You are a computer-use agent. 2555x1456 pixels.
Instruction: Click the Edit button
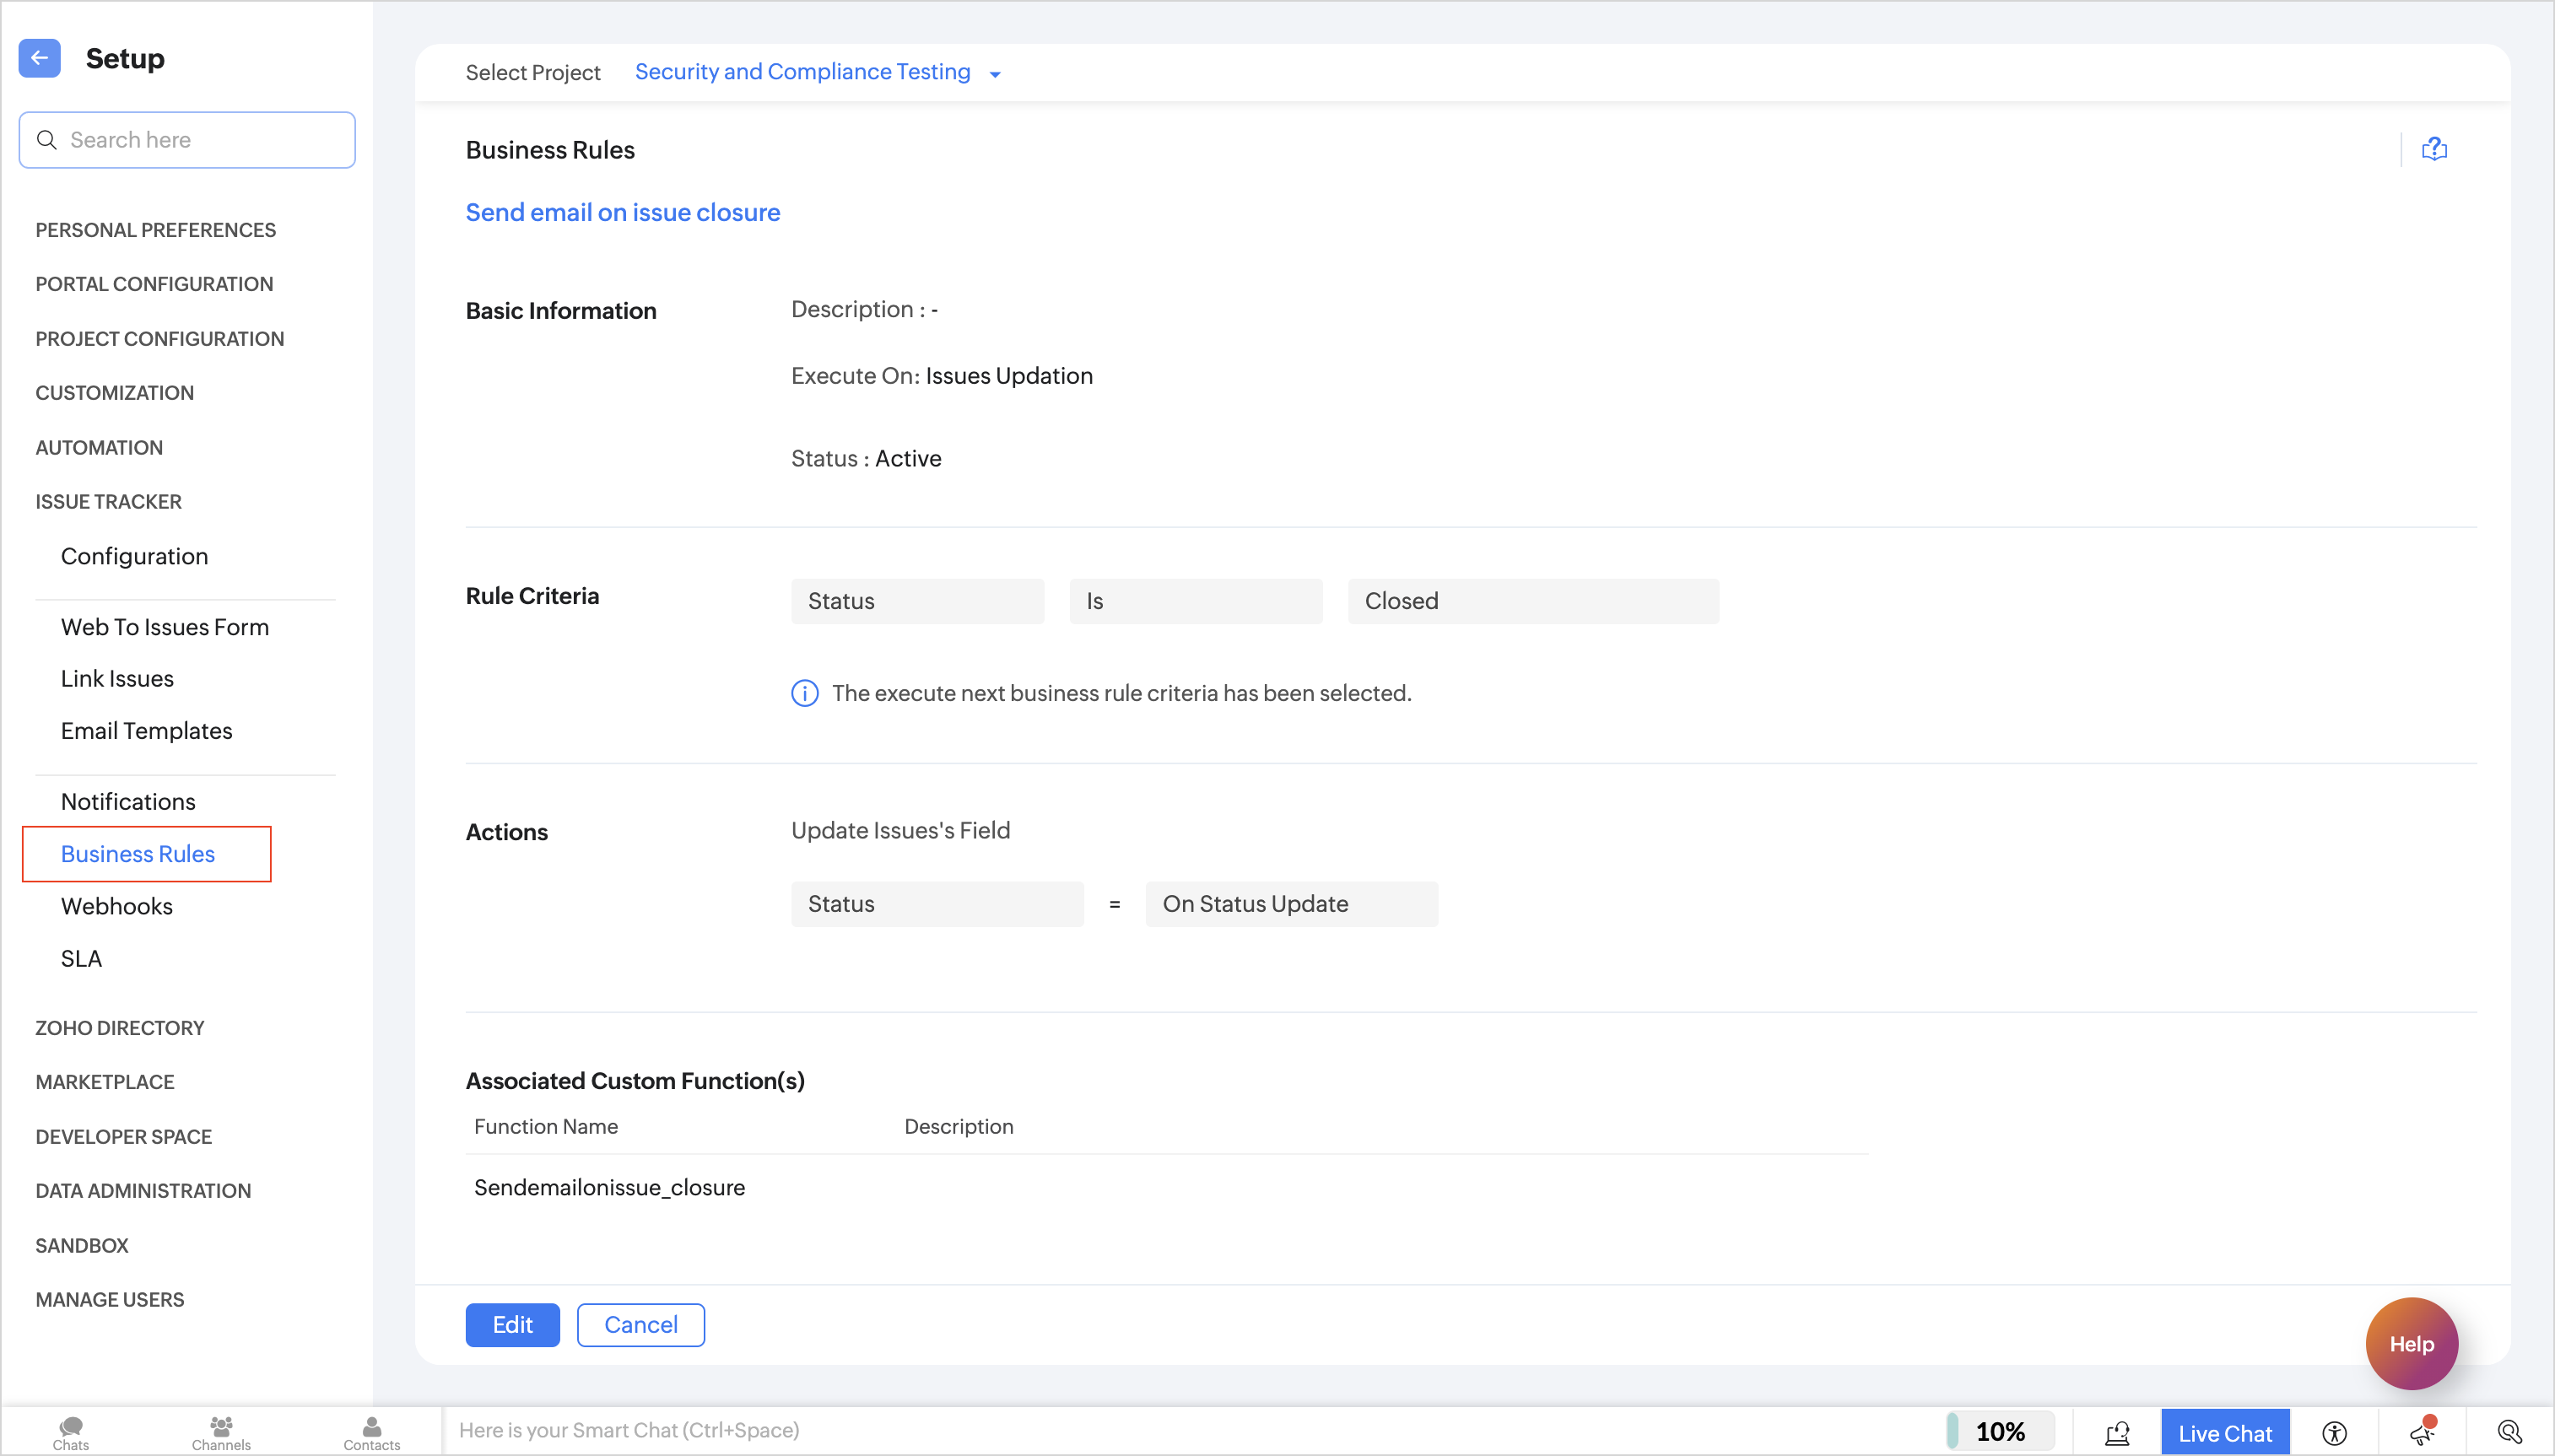(512, 1325)
